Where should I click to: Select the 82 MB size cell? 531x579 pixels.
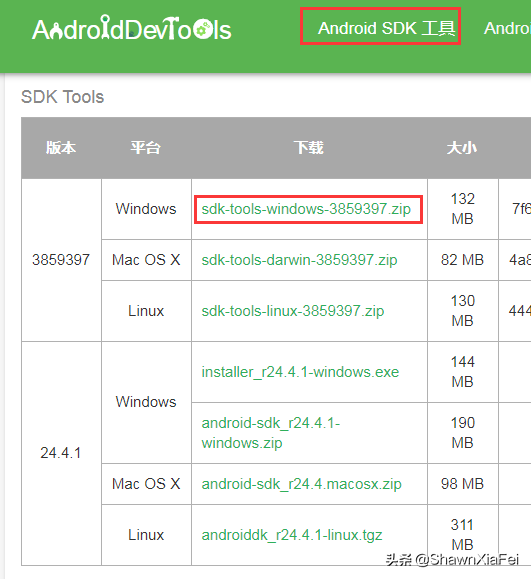point(463,260)
